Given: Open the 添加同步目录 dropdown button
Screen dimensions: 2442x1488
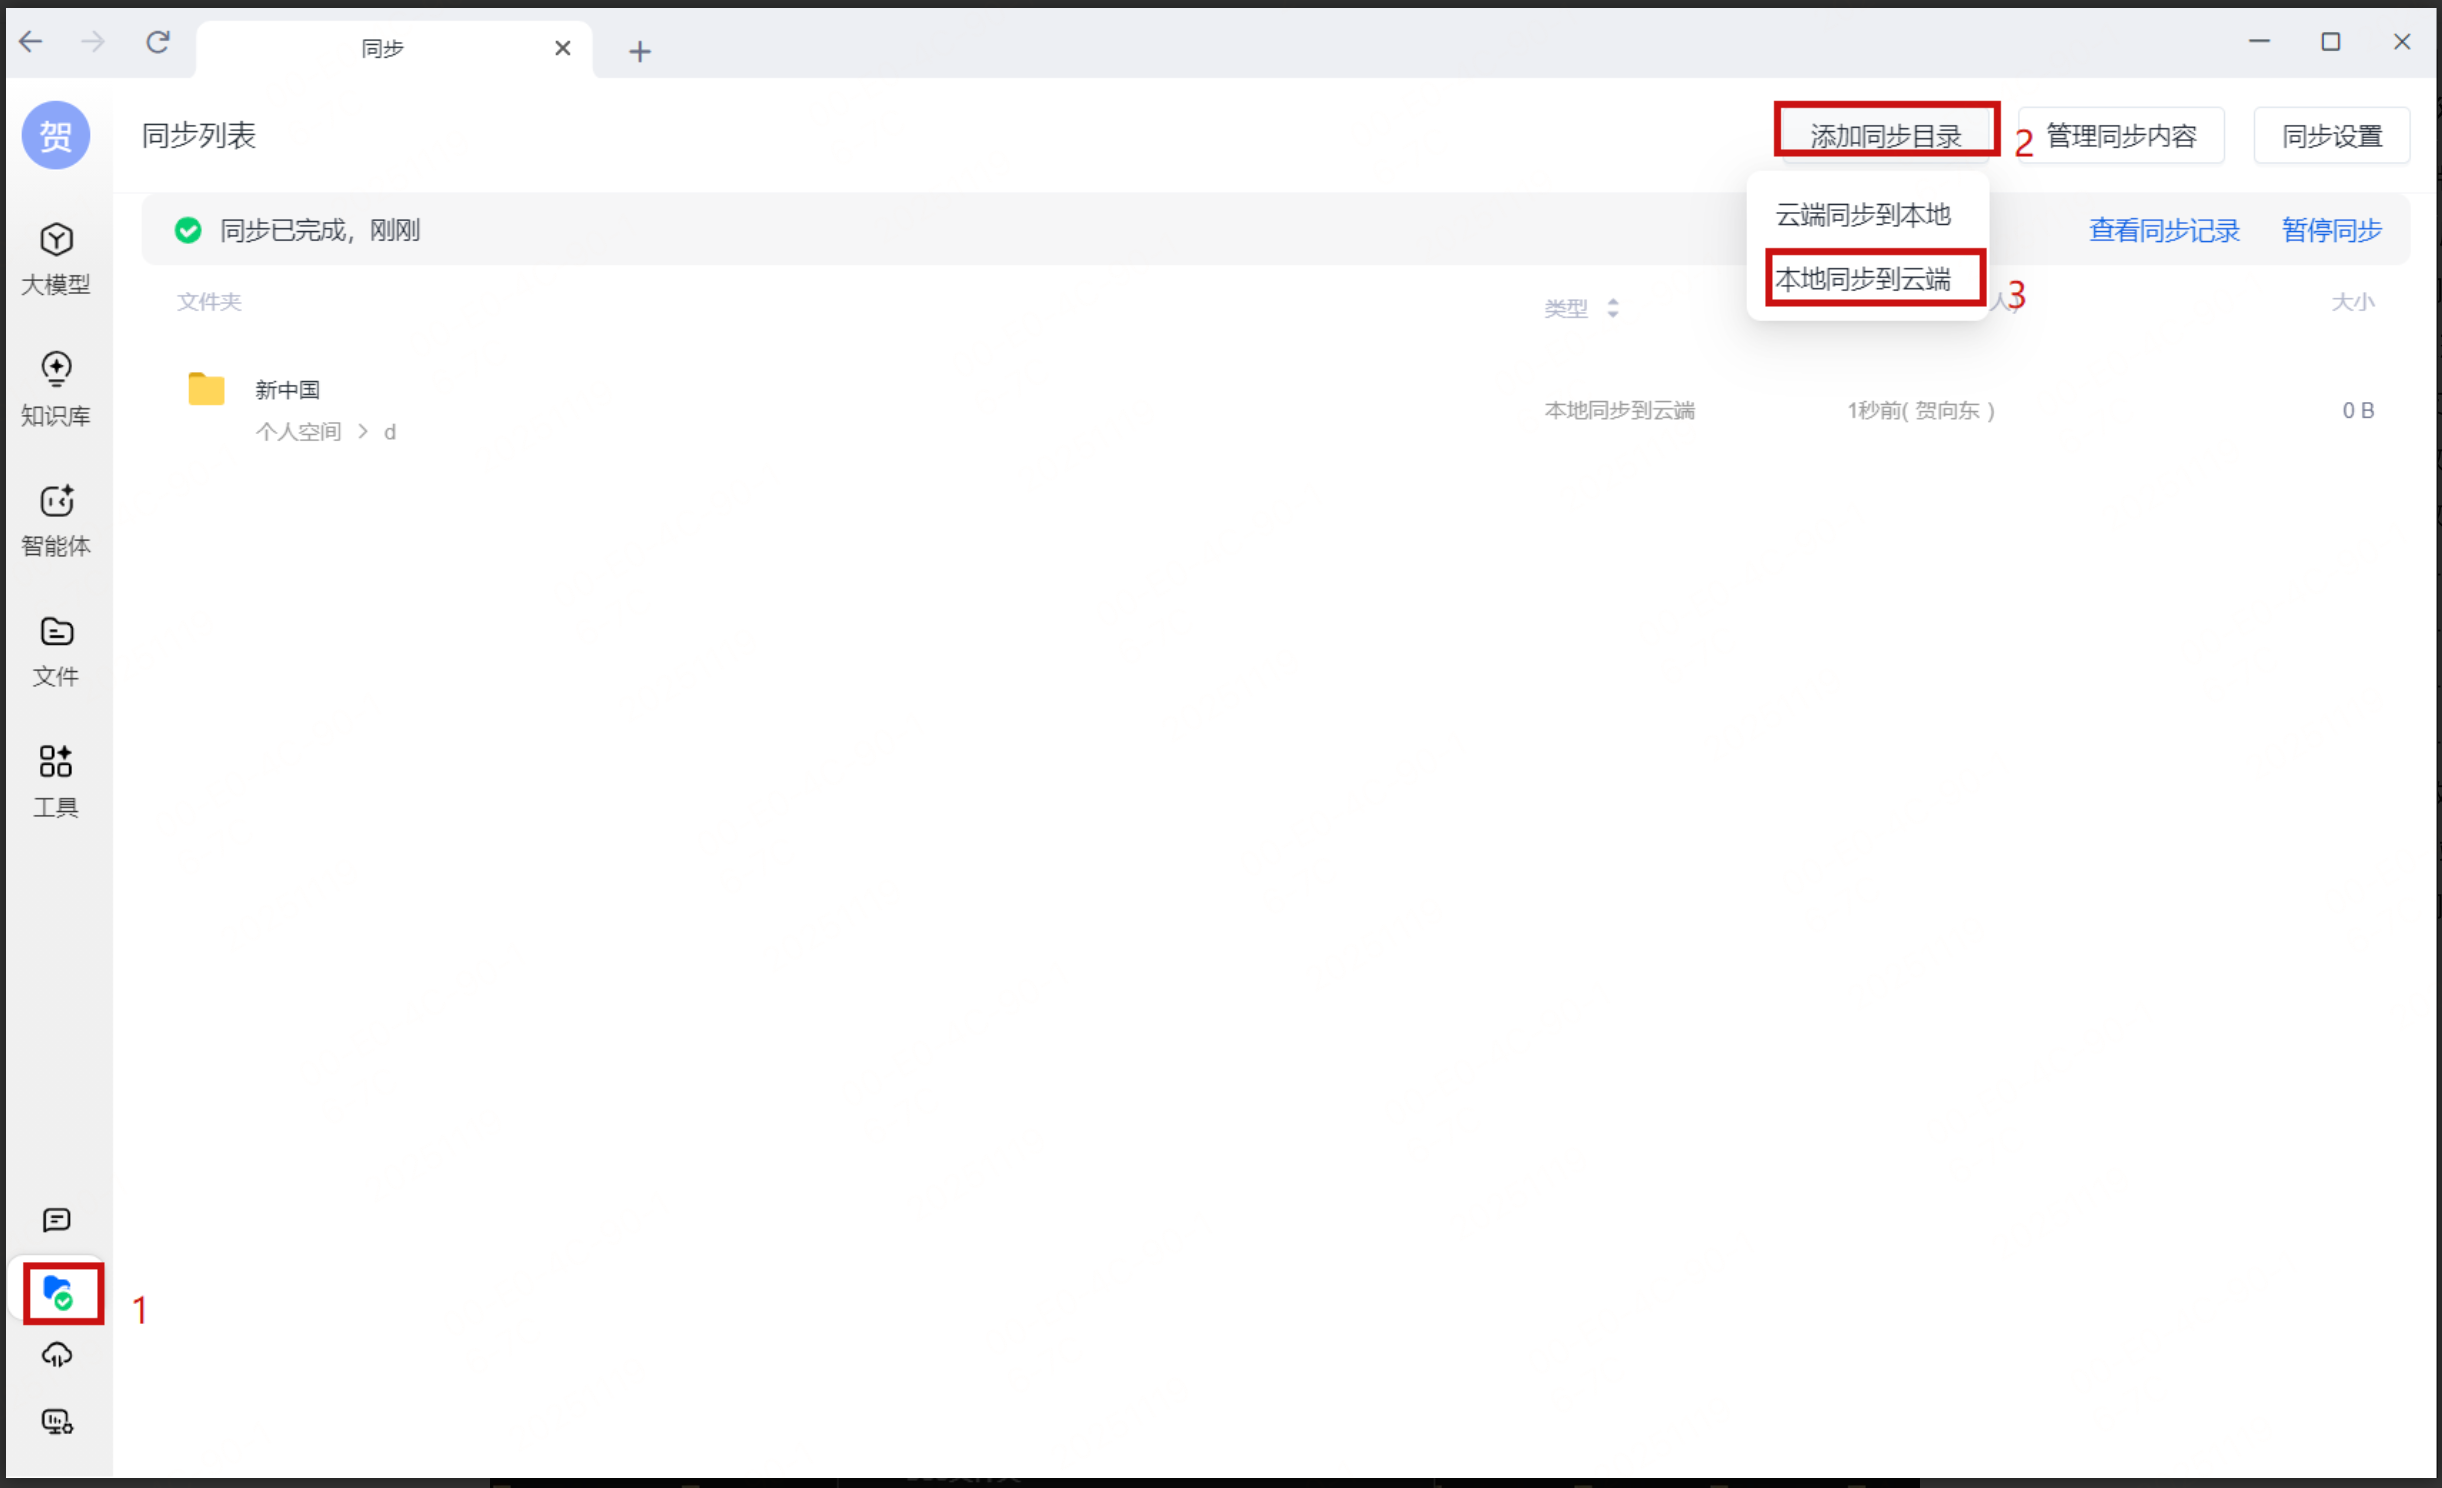Looking at the screenshot, I should pos(1885,135).
